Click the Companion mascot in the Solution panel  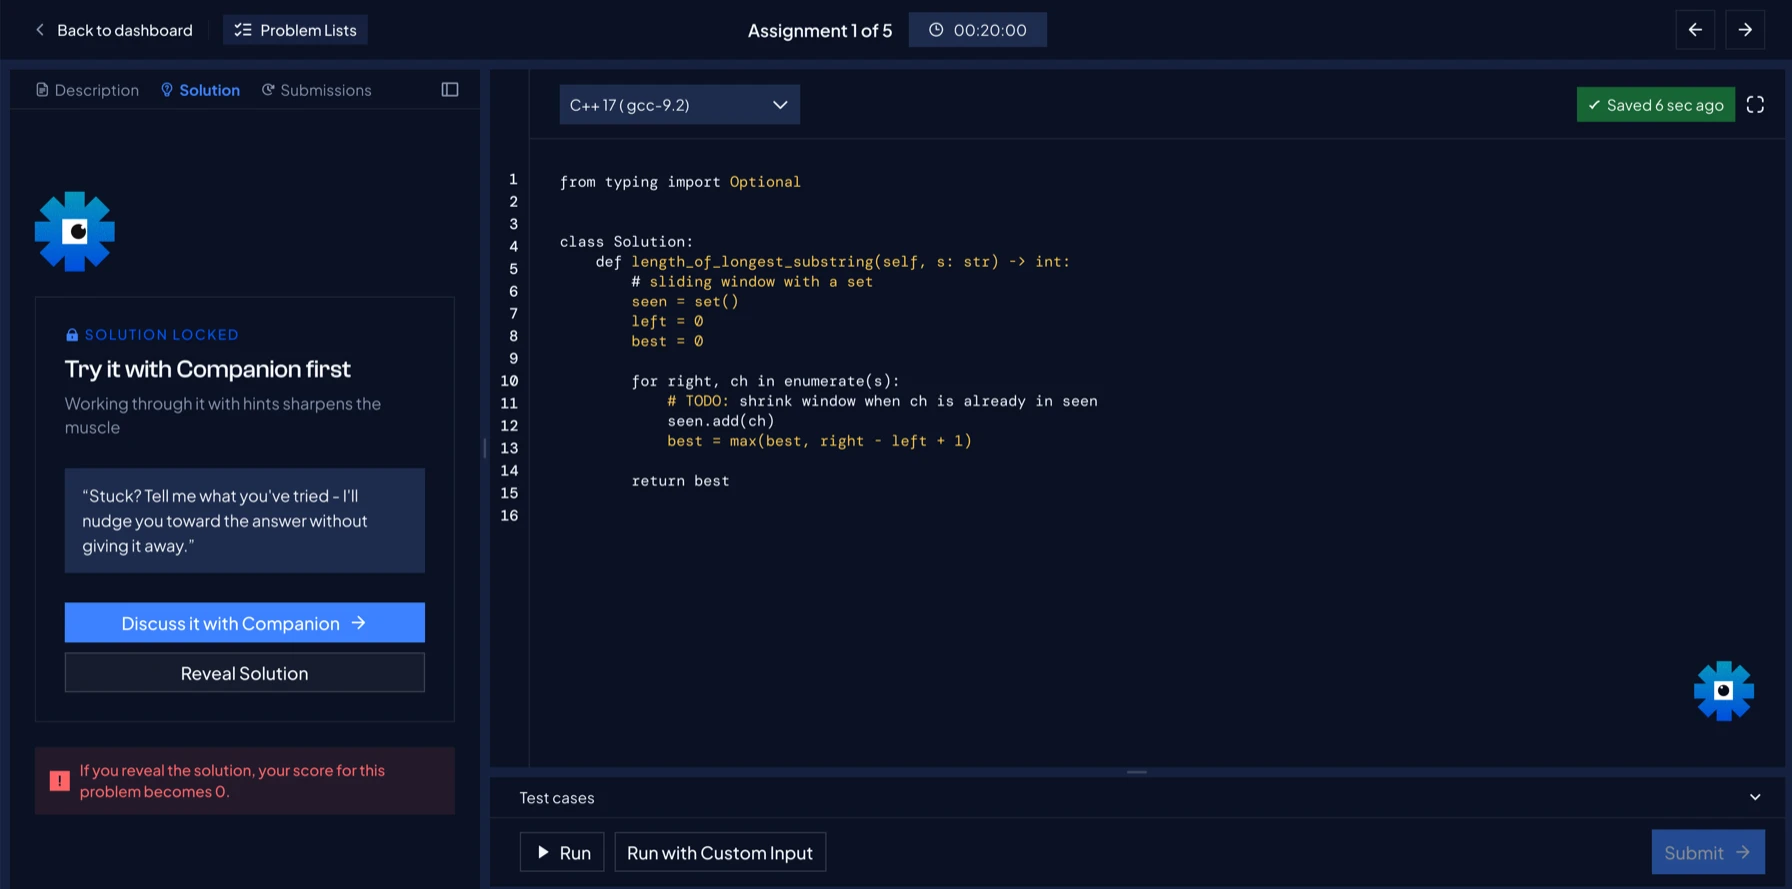pyautogui.click(x=75, y=232)
